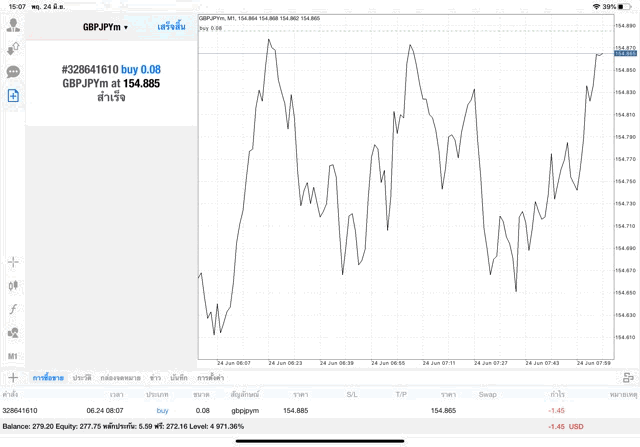Open the indicators f icon
Image resolution: width=640 pixels, height=447 pixels.
(x=13, y=309)
